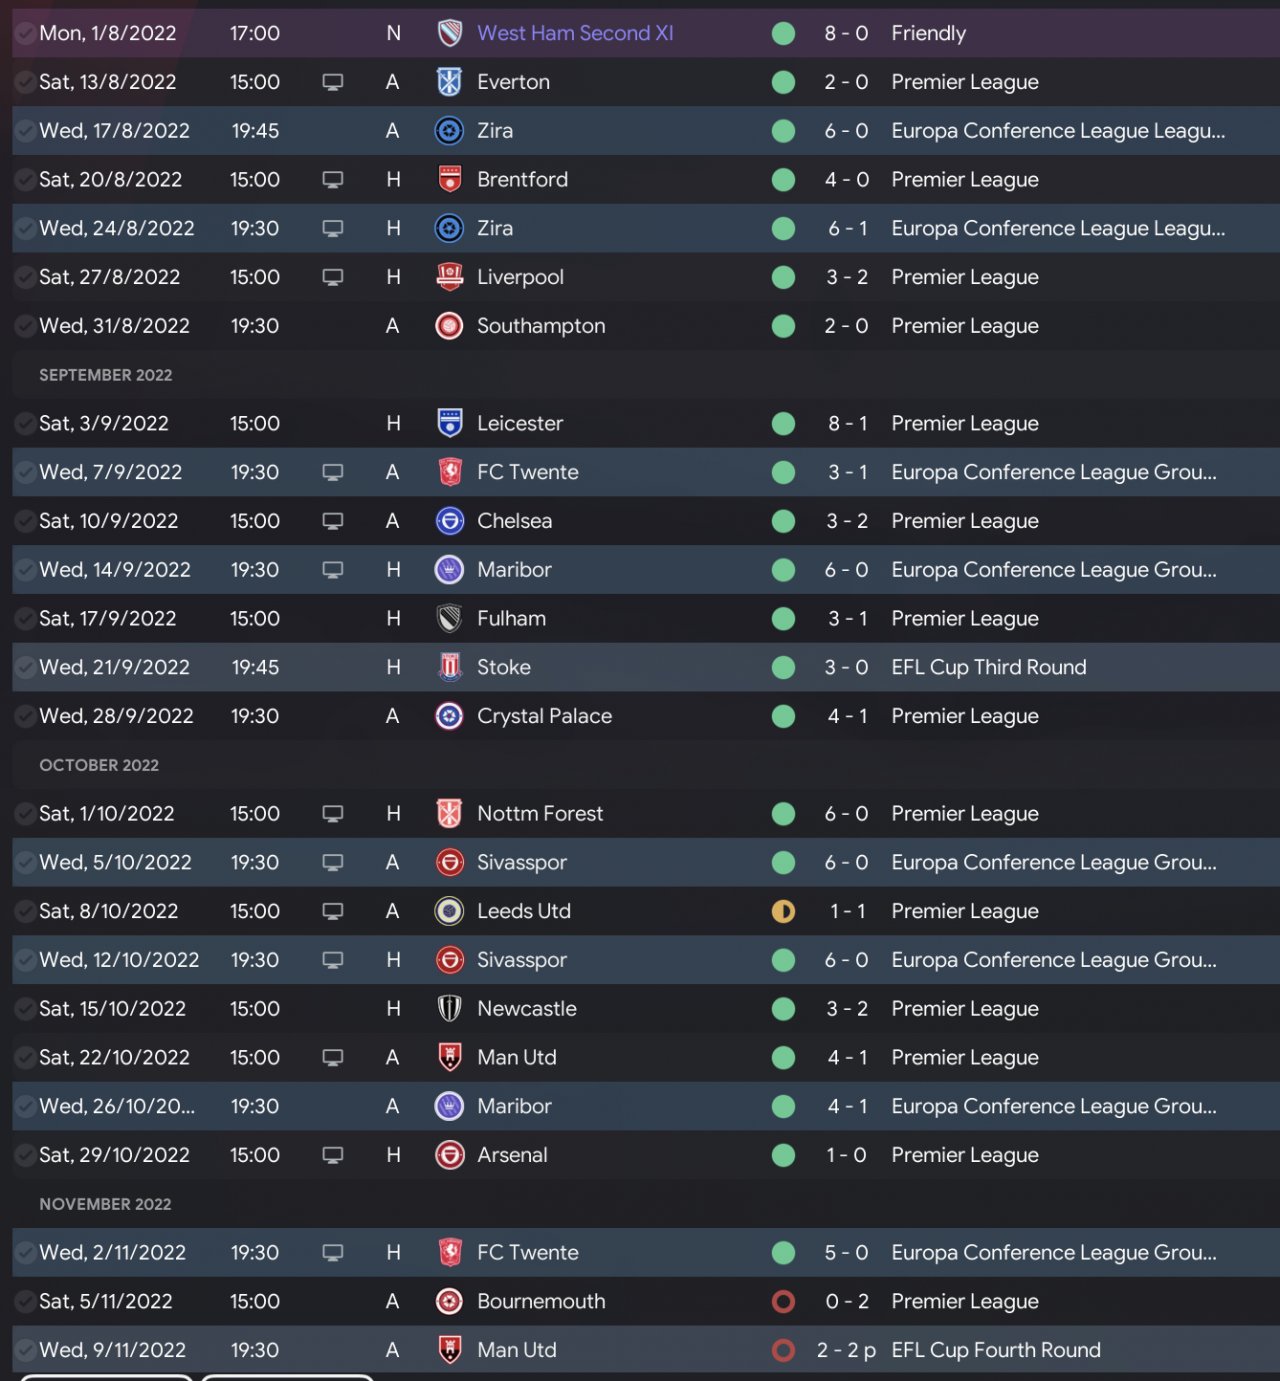The image size is (1280, 1381).
Task: Click the TV icon on Arsenal fixture row
Action: point(333,1155)
